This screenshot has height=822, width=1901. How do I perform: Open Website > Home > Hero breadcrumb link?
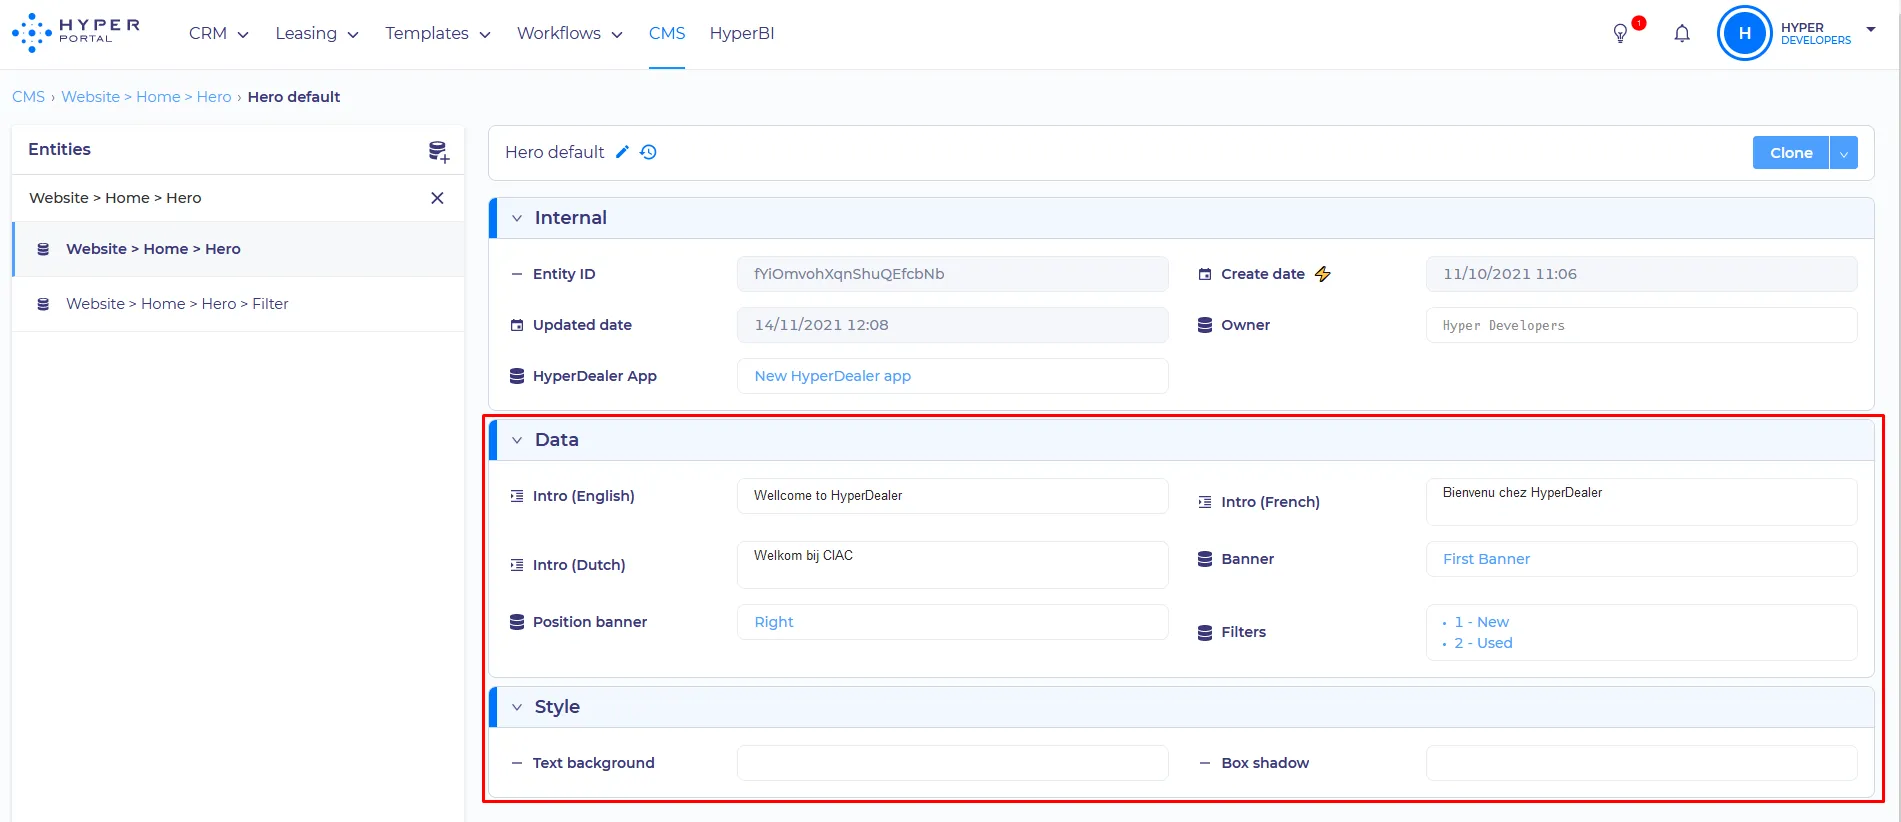coord(146,97)
